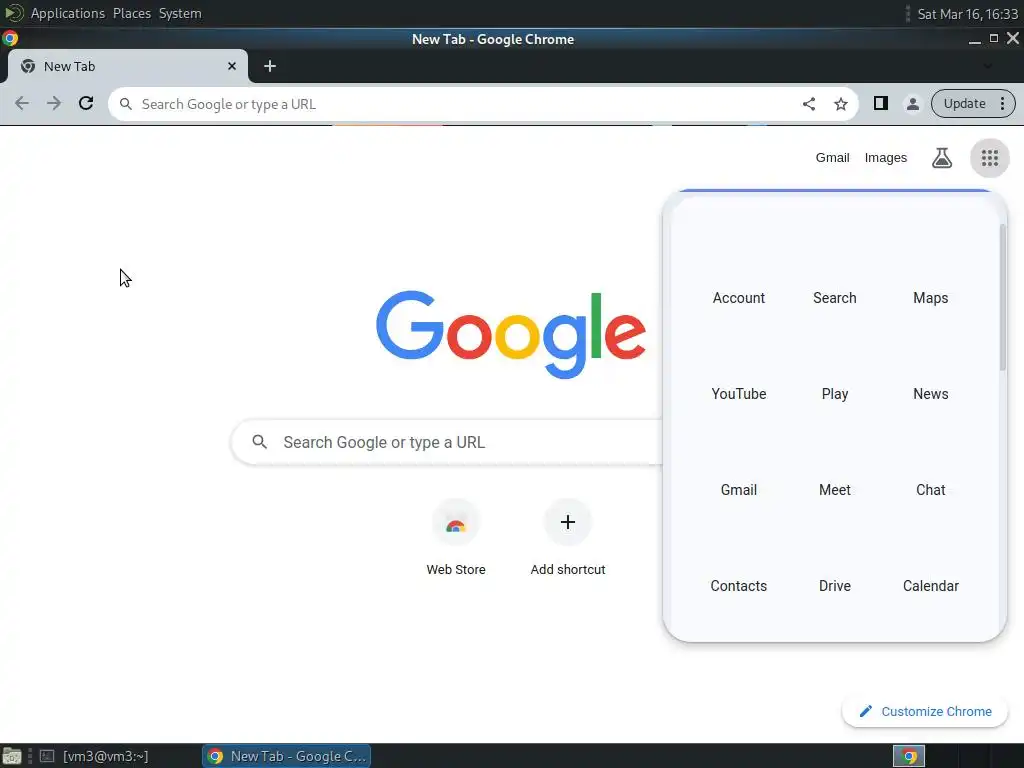Click the Gmail link in the header

pyautogui.click(x=832, y=157)
